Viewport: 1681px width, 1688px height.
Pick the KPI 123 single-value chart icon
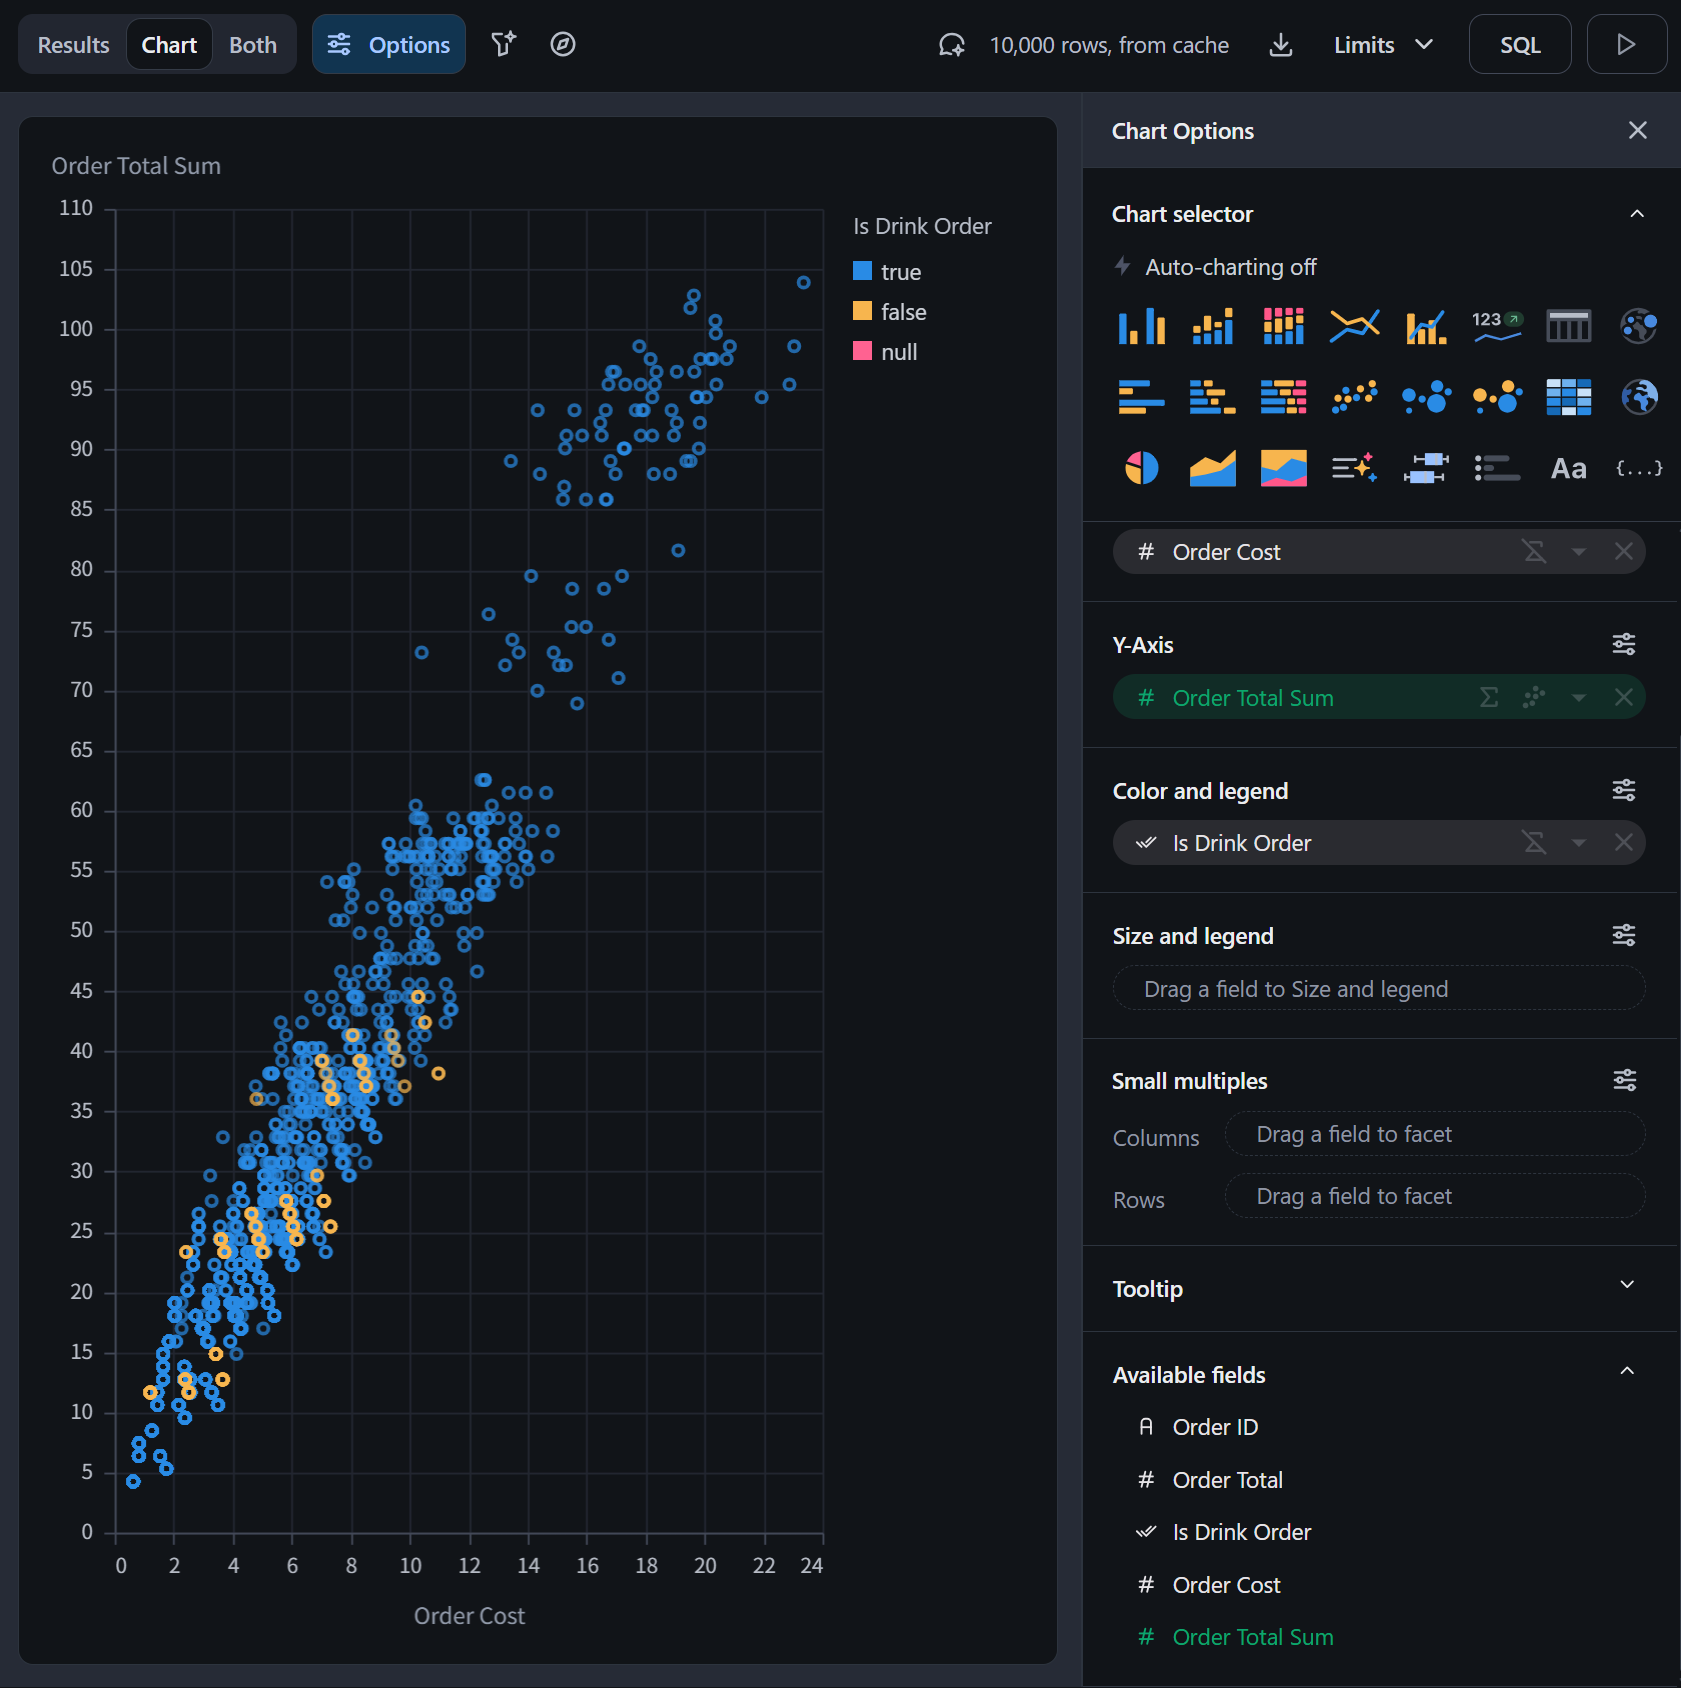coord(1496,326)
